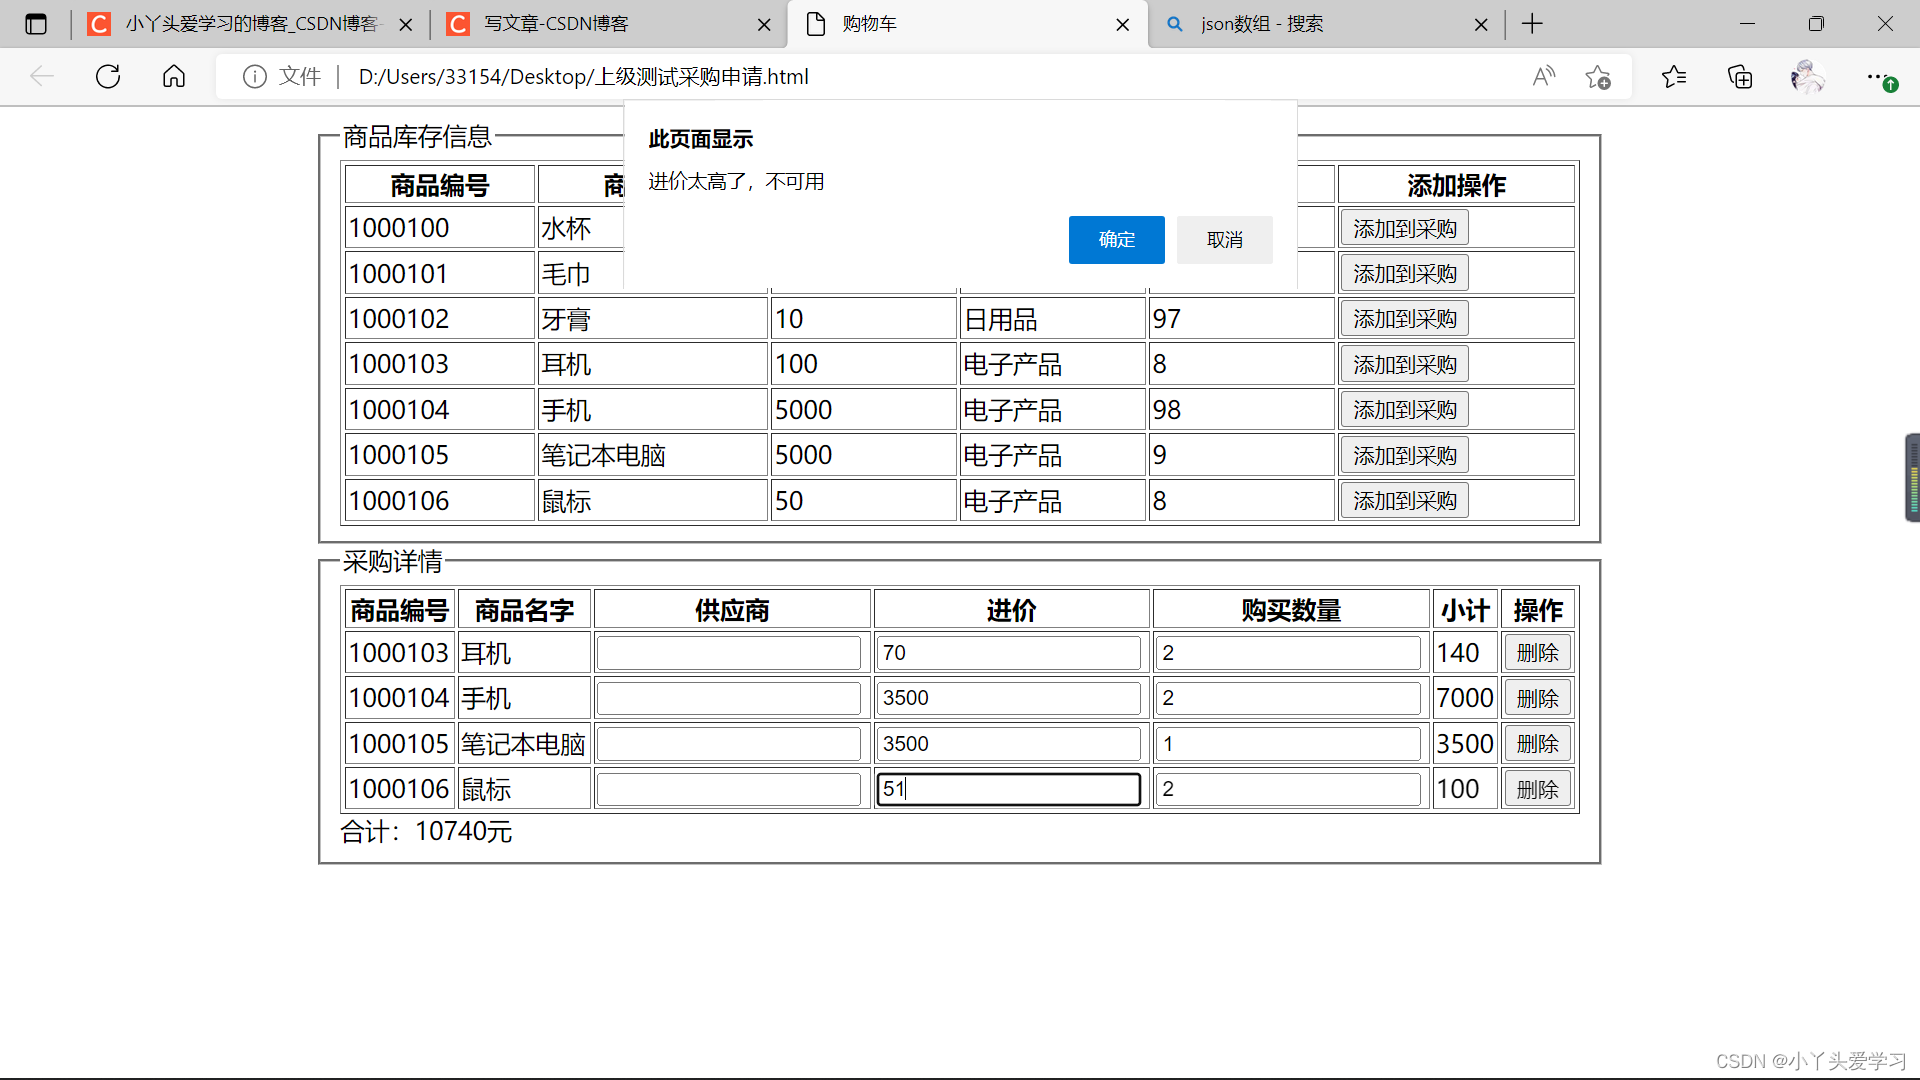
Task: Click the 进价 field for 手机
Action: click(1009, 698)
